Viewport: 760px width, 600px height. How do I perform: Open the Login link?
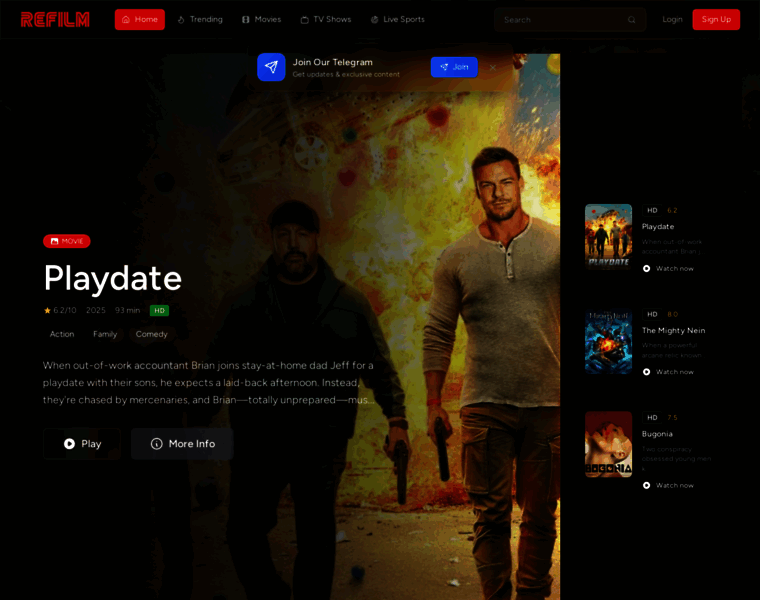click(x=672, y=19)
